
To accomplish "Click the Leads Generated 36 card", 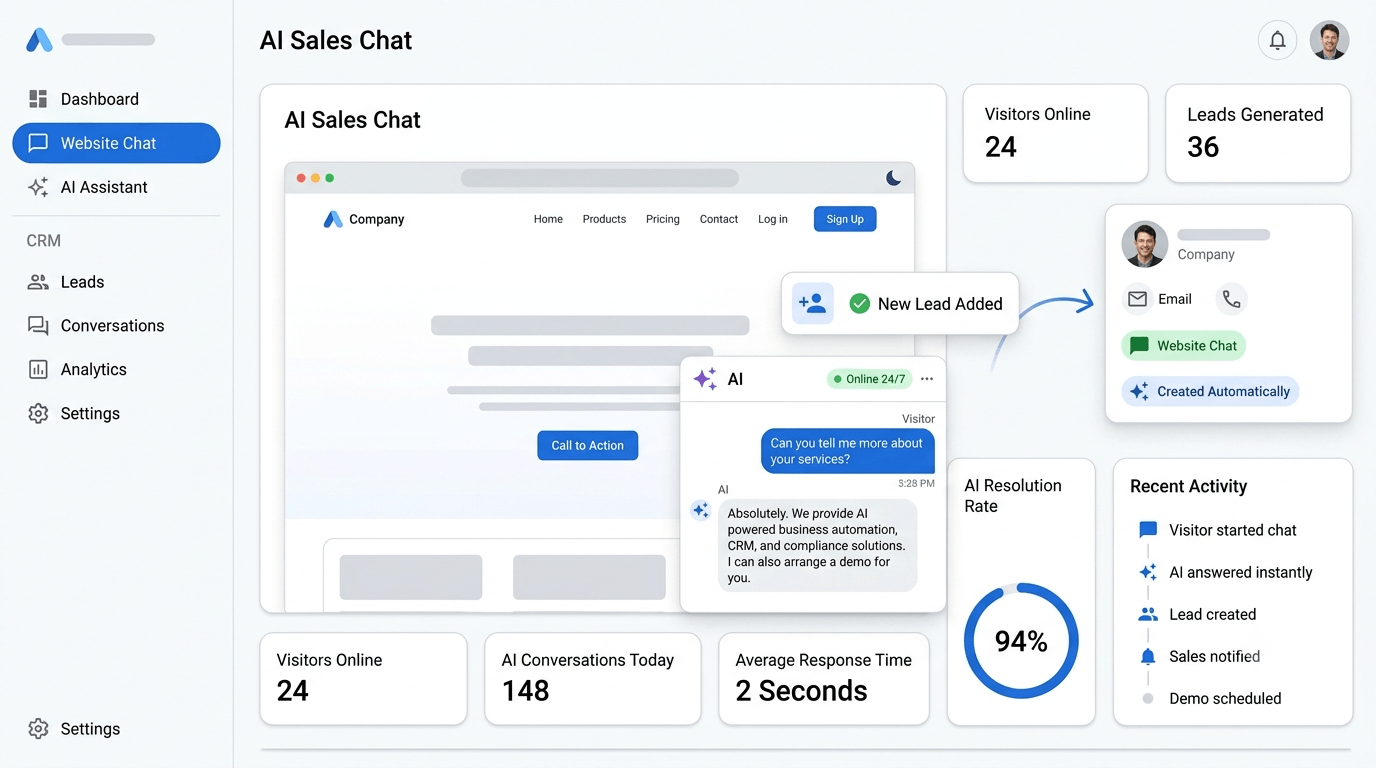I will coord(1258,133).
